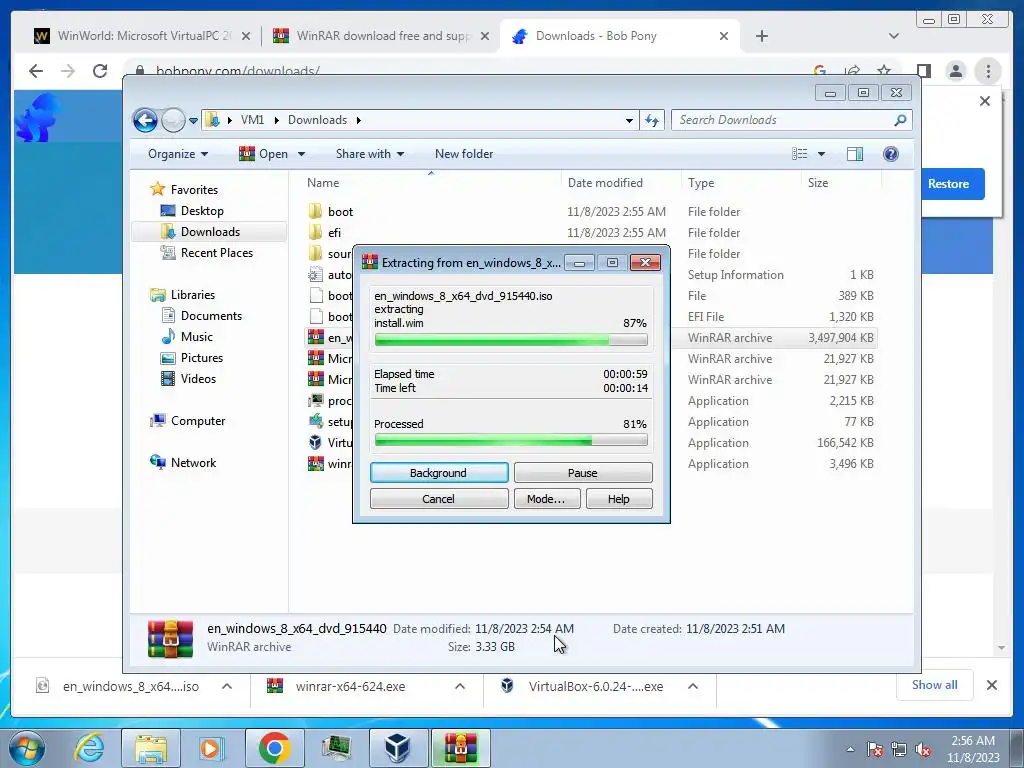Screen dimensions: 1024x768
Task: Click the 3,497,904 KB size cell
Action: click(x=840, y=338)
